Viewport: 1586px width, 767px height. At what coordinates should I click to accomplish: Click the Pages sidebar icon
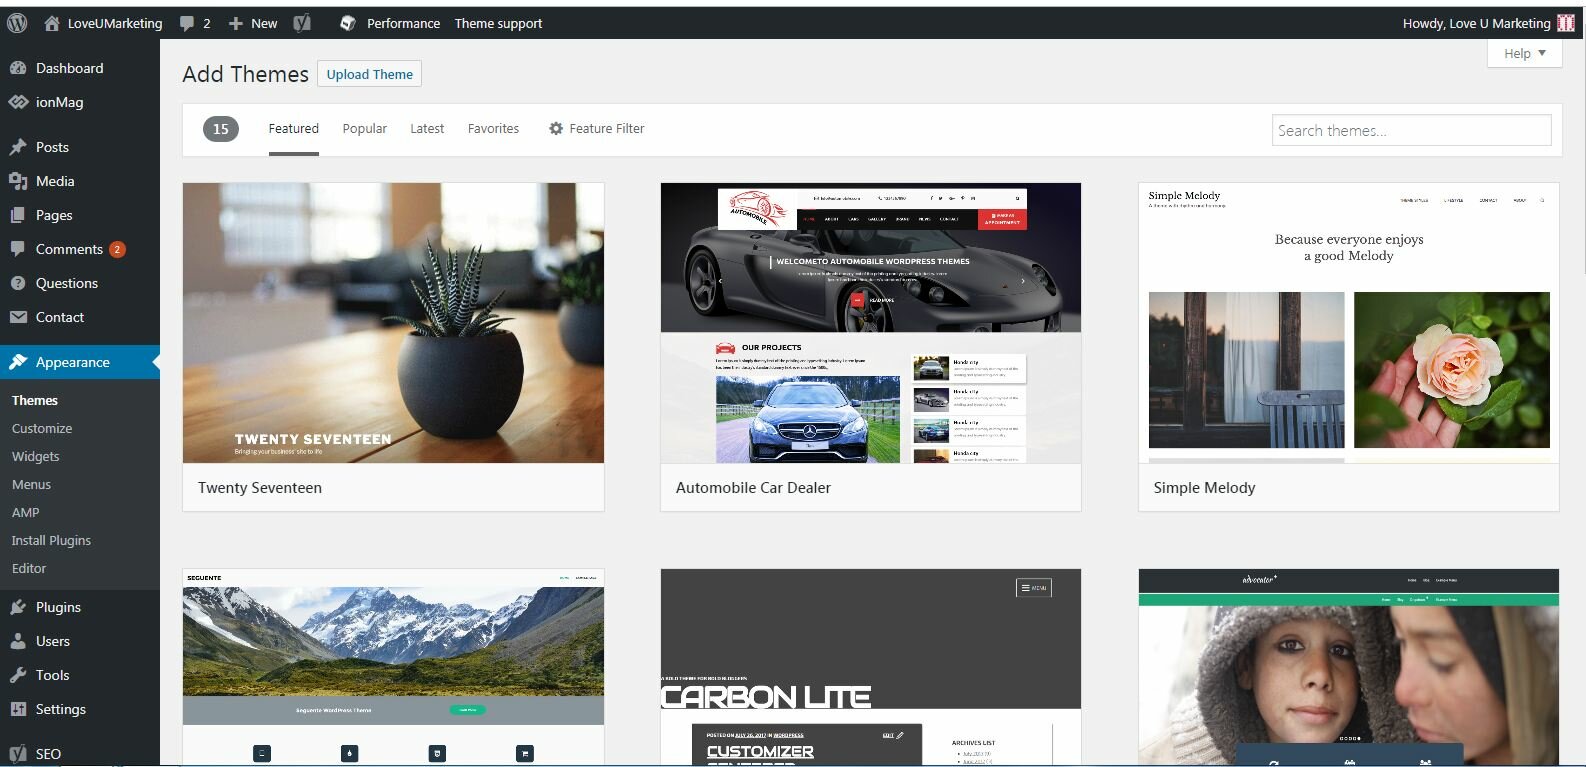(18, 215)
